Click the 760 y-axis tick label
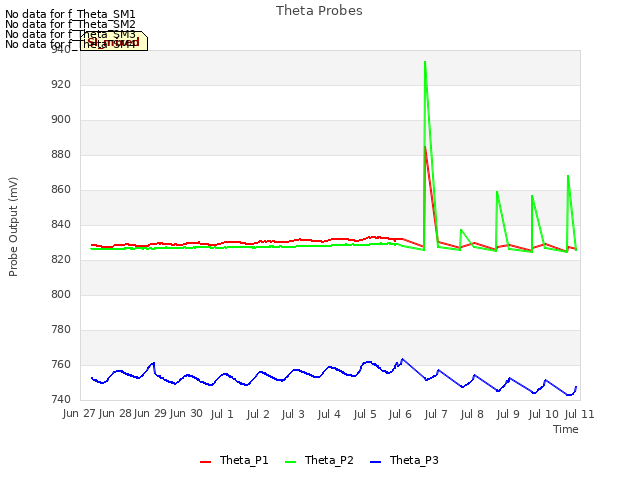The width and height of the screenshot is (640, 480). (61, 364)
